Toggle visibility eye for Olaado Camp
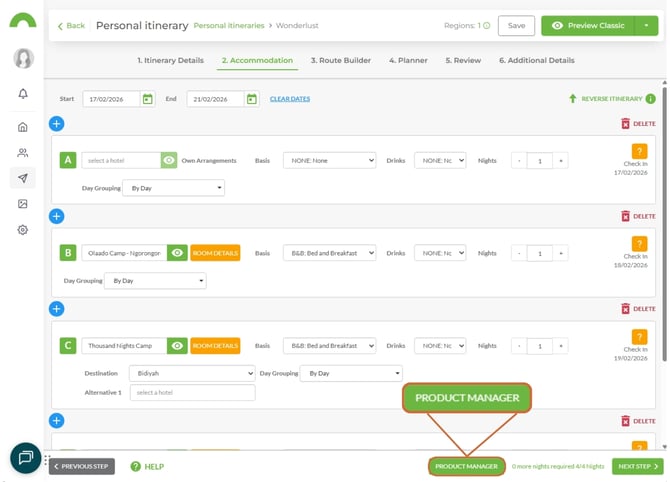This screenshot has height=482, width=670. tap(177, 253)
